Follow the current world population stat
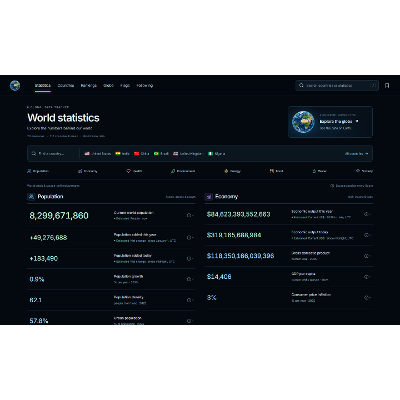The width and height of the screenshot is (400, 400). pos(190,215)
